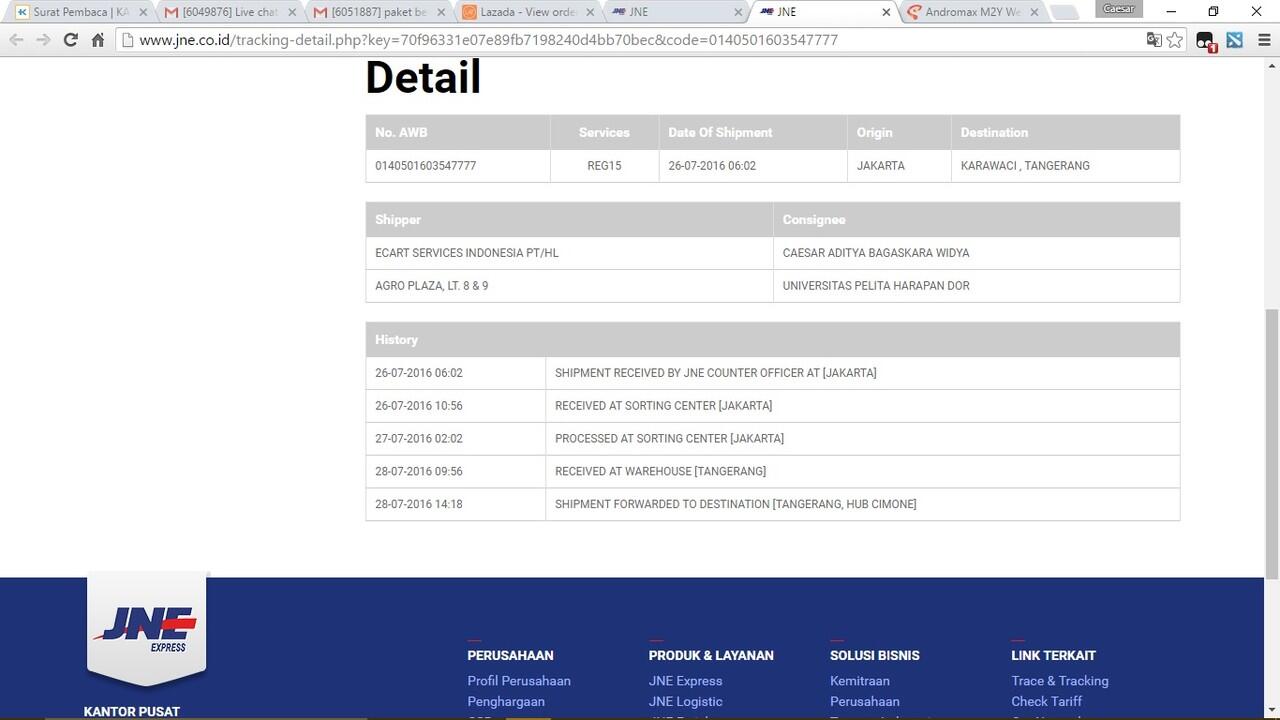Close the [6049876] Live chat tab
1280x720 pixels.
pos(291,12)
